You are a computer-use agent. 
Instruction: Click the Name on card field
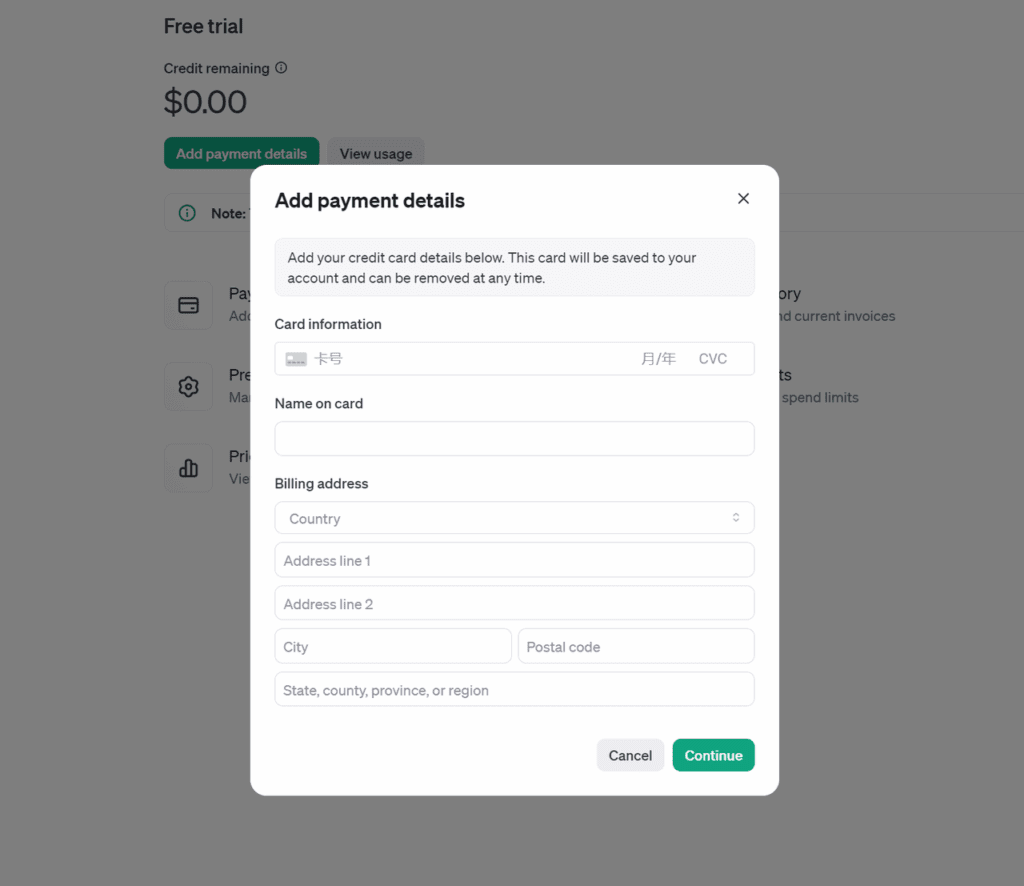(515, 438)
